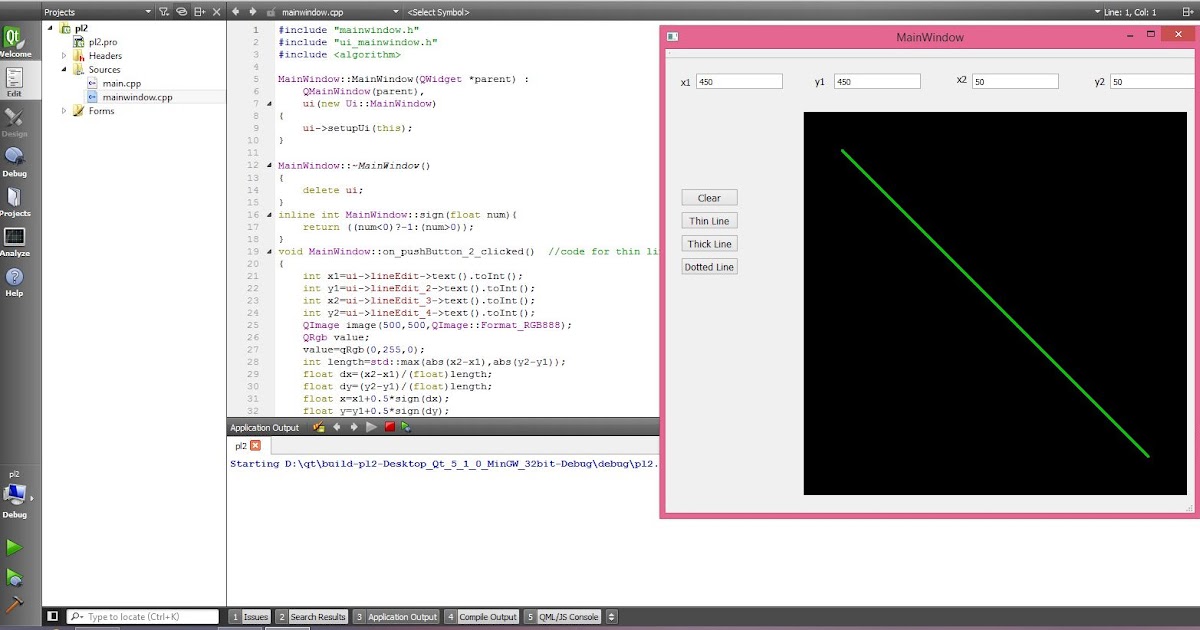Collapse the Sources tree node

pos(64,69)
